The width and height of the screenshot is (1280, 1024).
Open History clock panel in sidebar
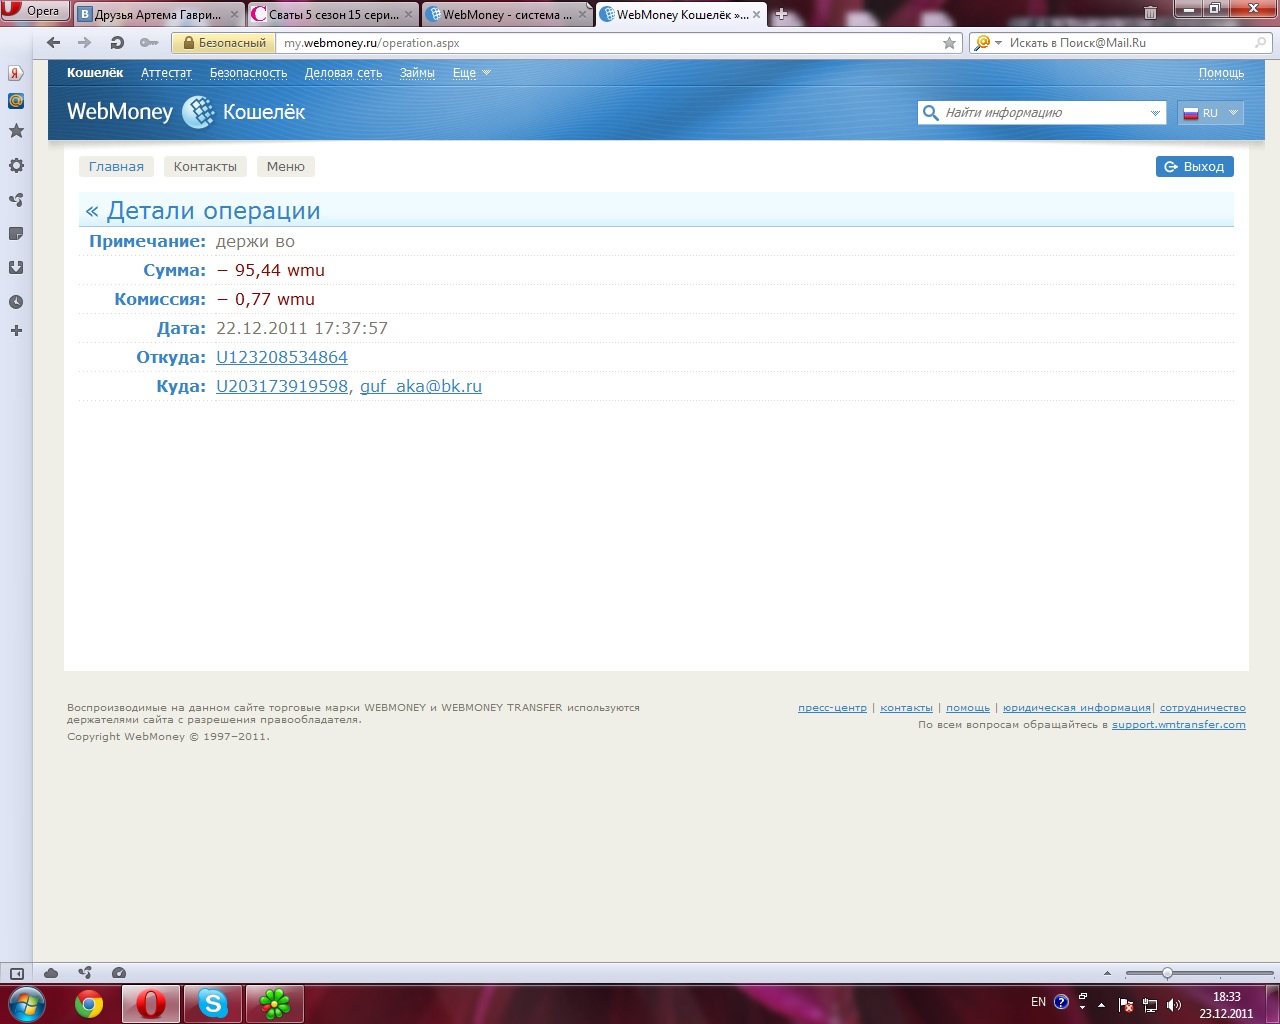(16, 302)
